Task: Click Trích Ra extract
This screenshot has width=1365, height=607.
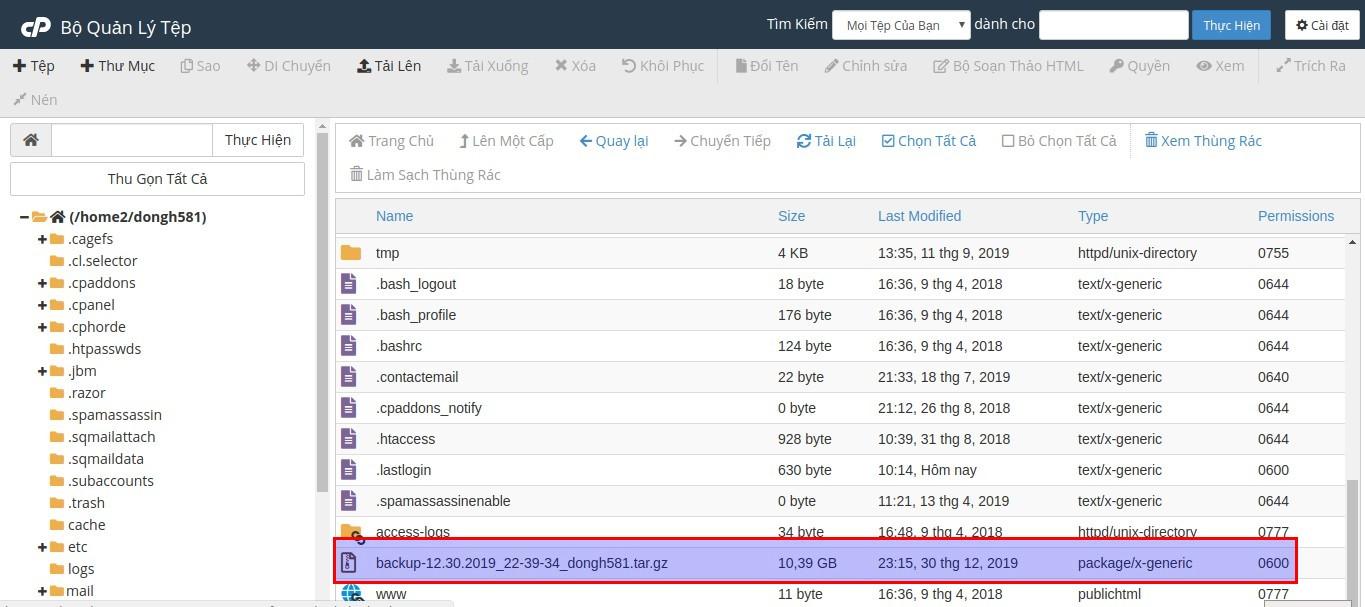Action: tap(1311, 66)
